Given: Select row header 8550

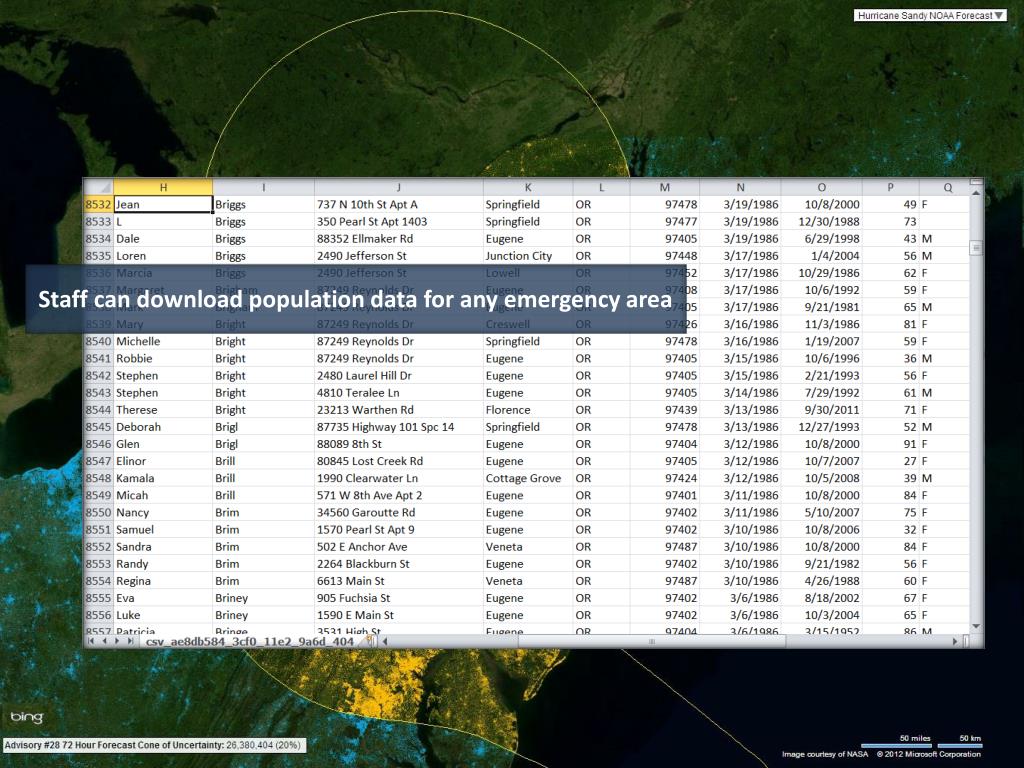Looking at the screenshot, I should [99, 512].
